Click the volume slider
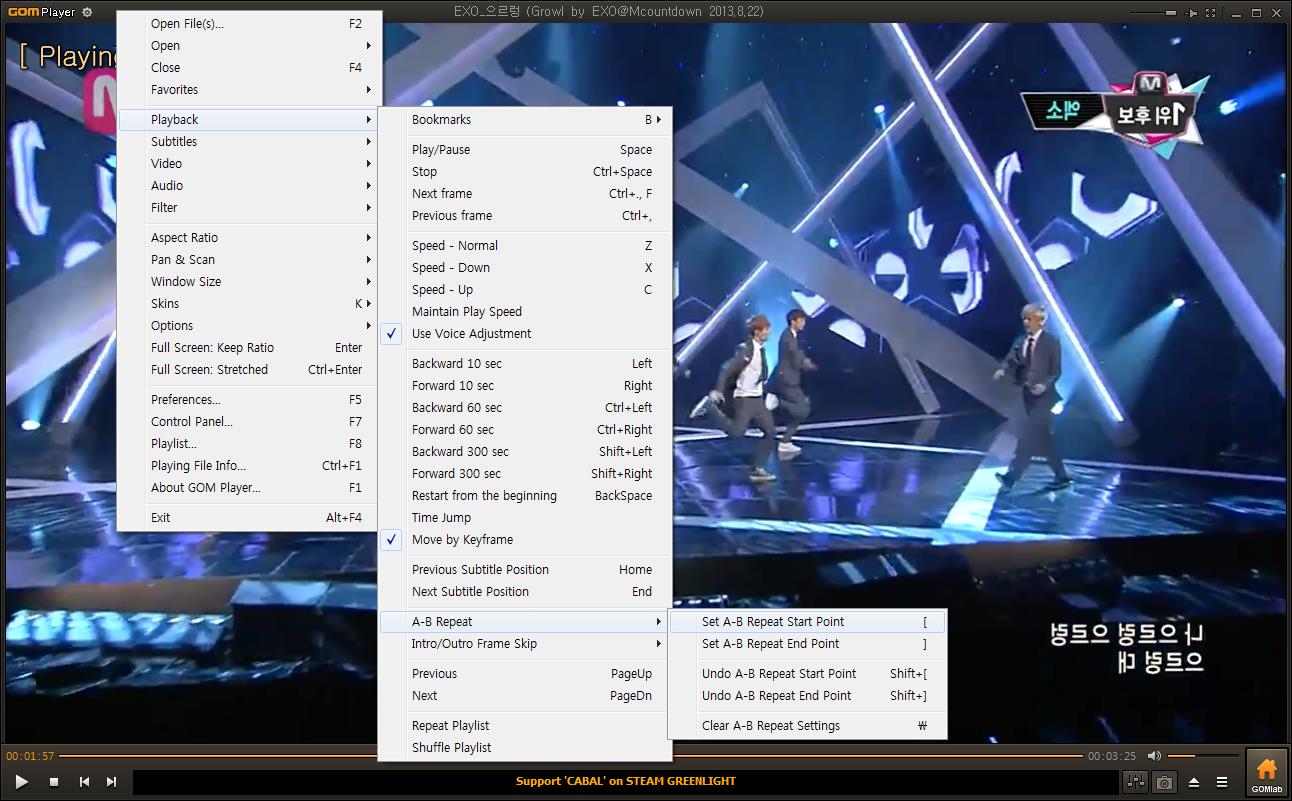 pyautogui.click(x=1202, y=756)
